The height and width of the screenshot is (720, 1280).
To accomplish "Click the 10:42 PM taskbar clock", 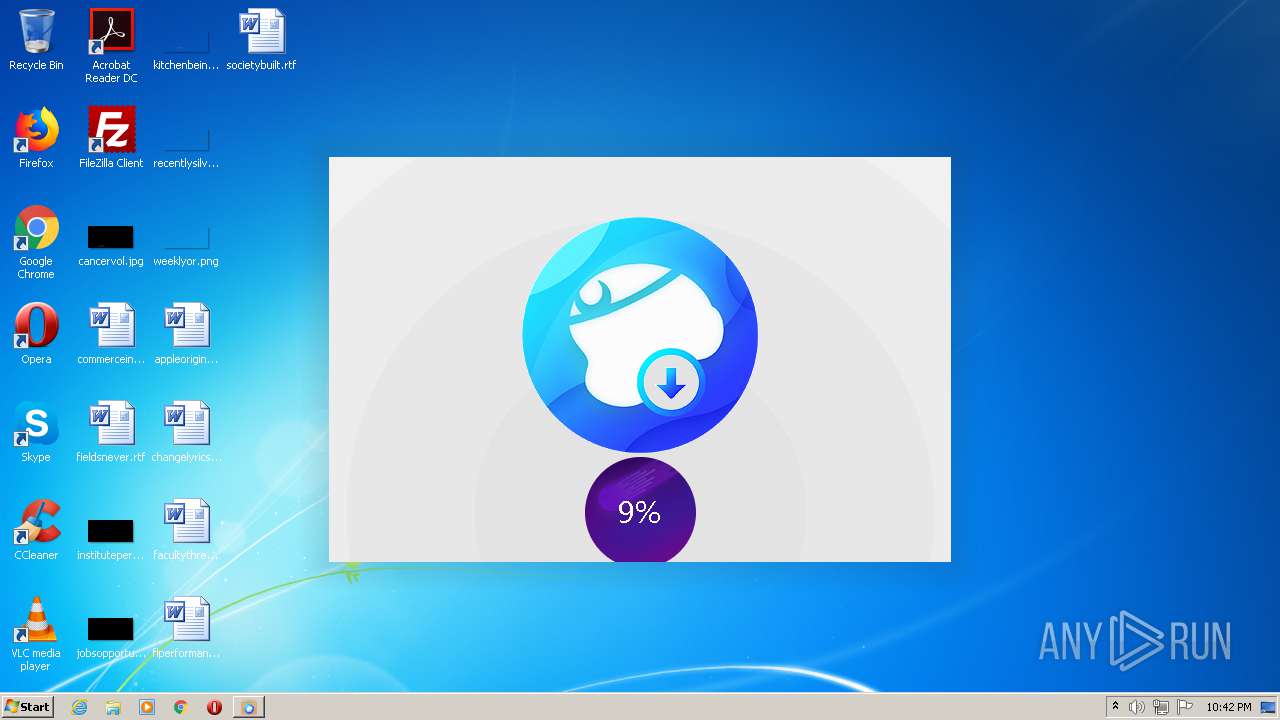I will click(1228, 707).
